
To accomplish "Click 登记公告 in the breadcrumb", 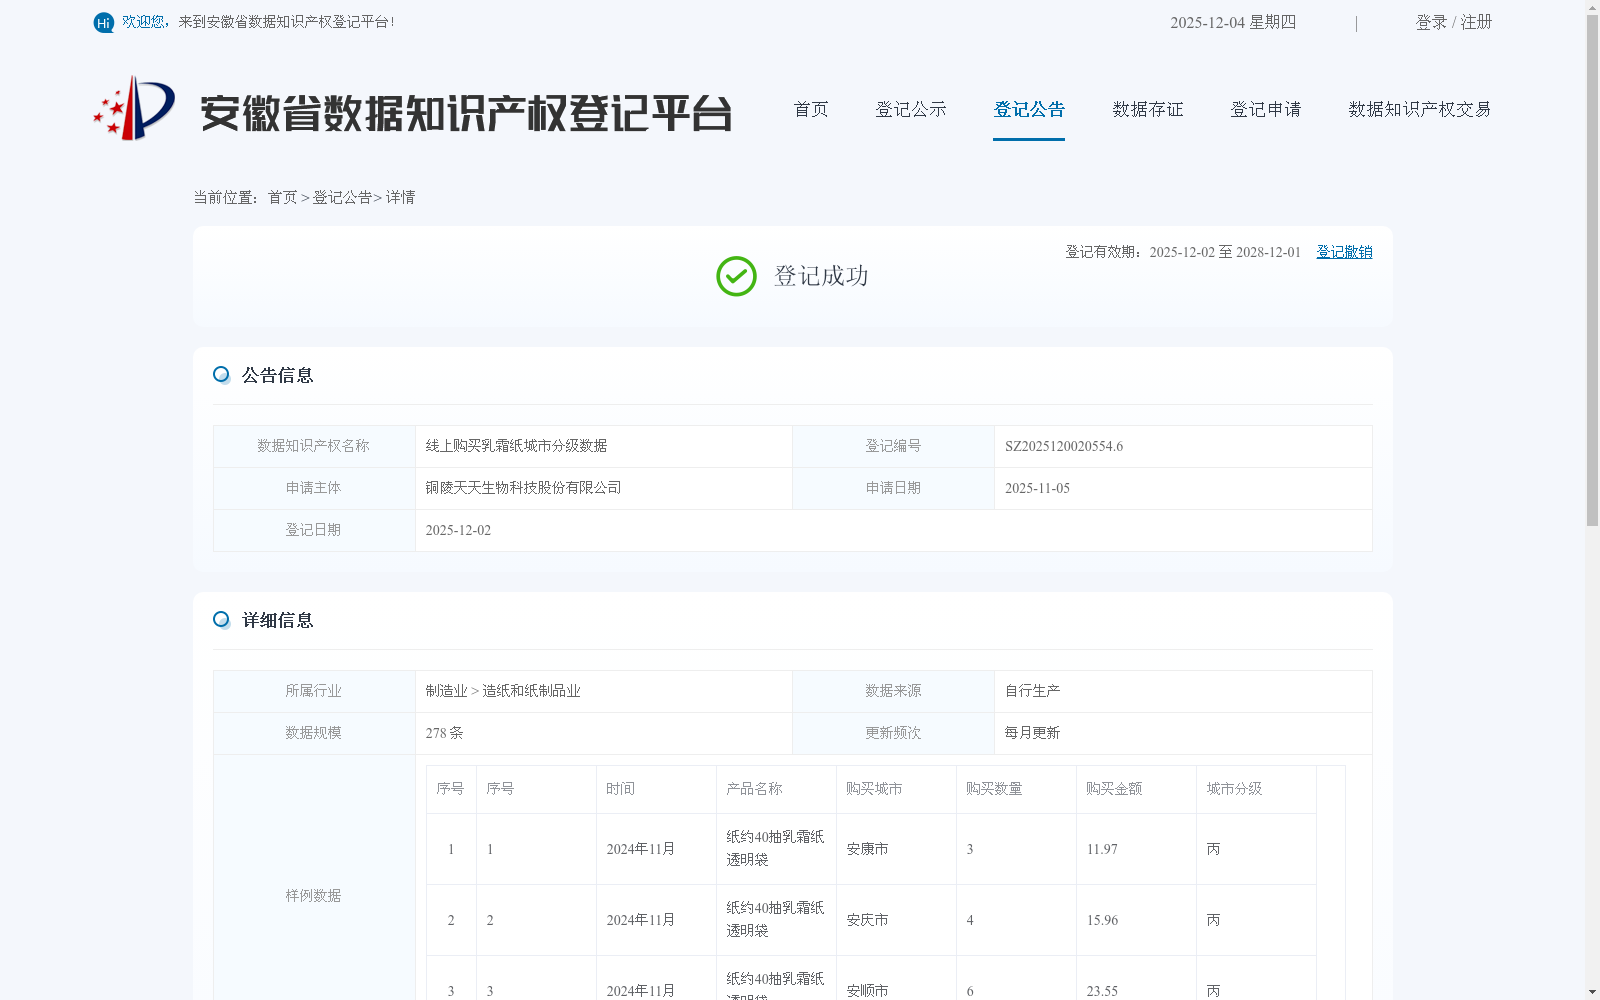I will click(342, 197).
